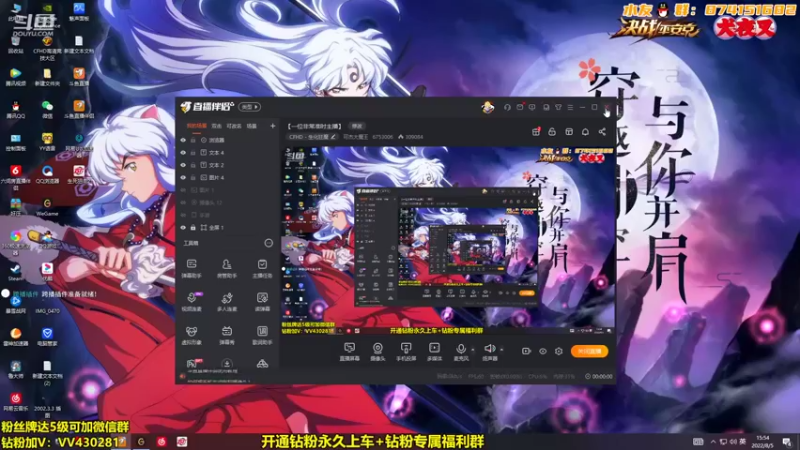Open the taskbar volume tray icon
Viewport: 800px width, 450px height.
[733, 442]
